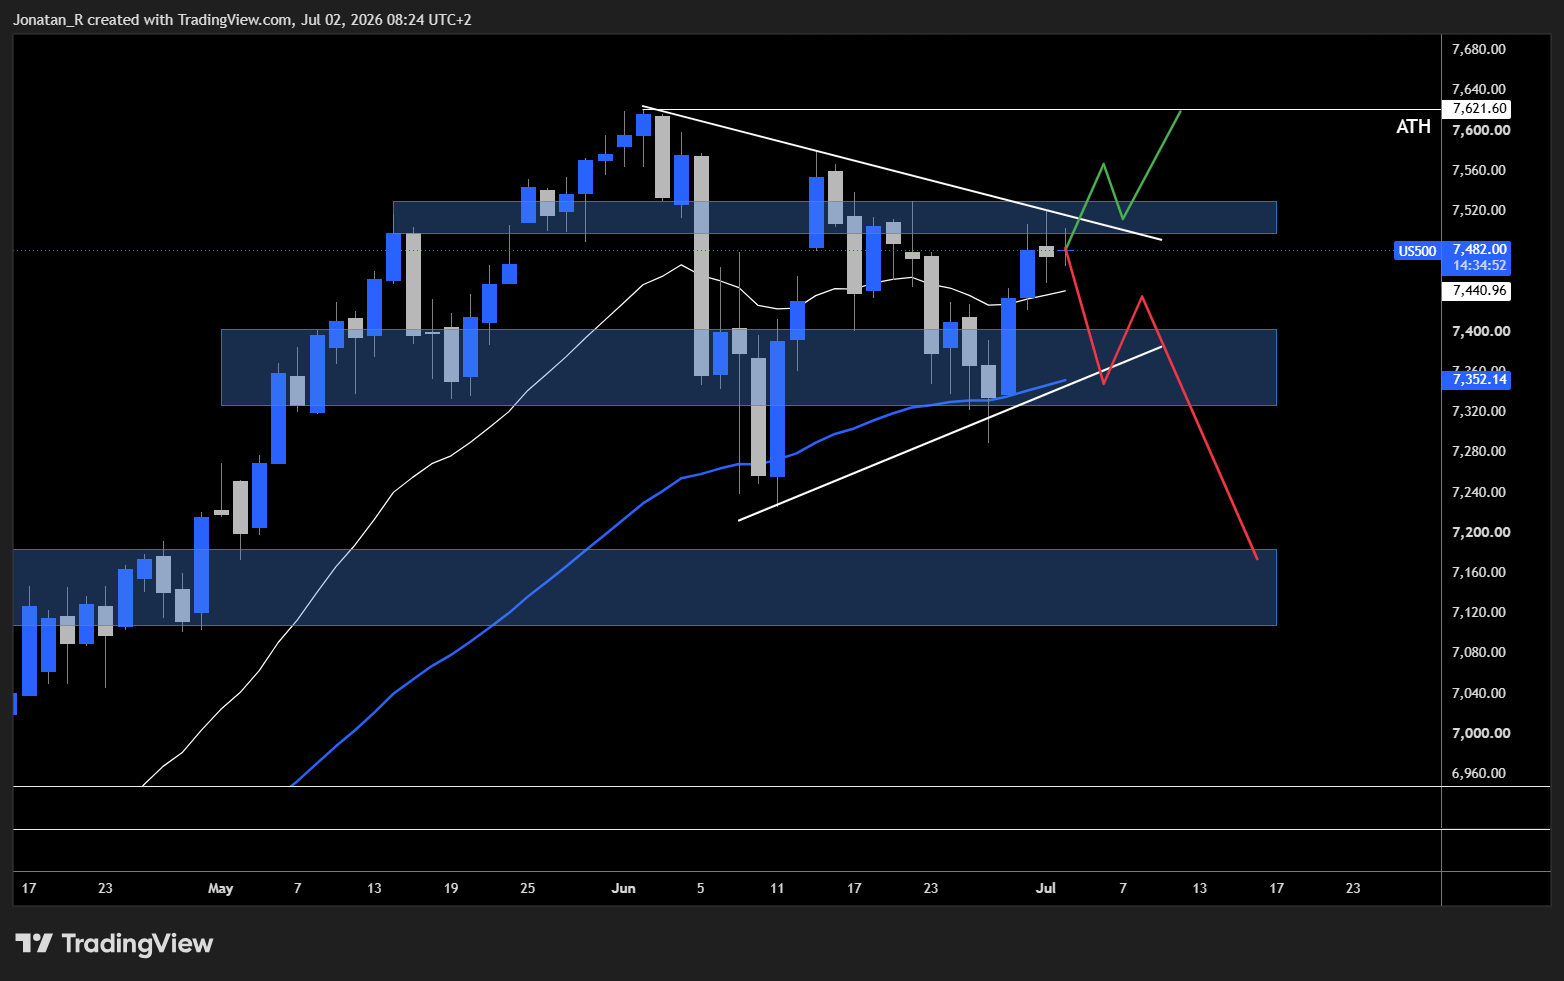Click the 5 date on time axis

pyautogui.click(x=700, y=888)
